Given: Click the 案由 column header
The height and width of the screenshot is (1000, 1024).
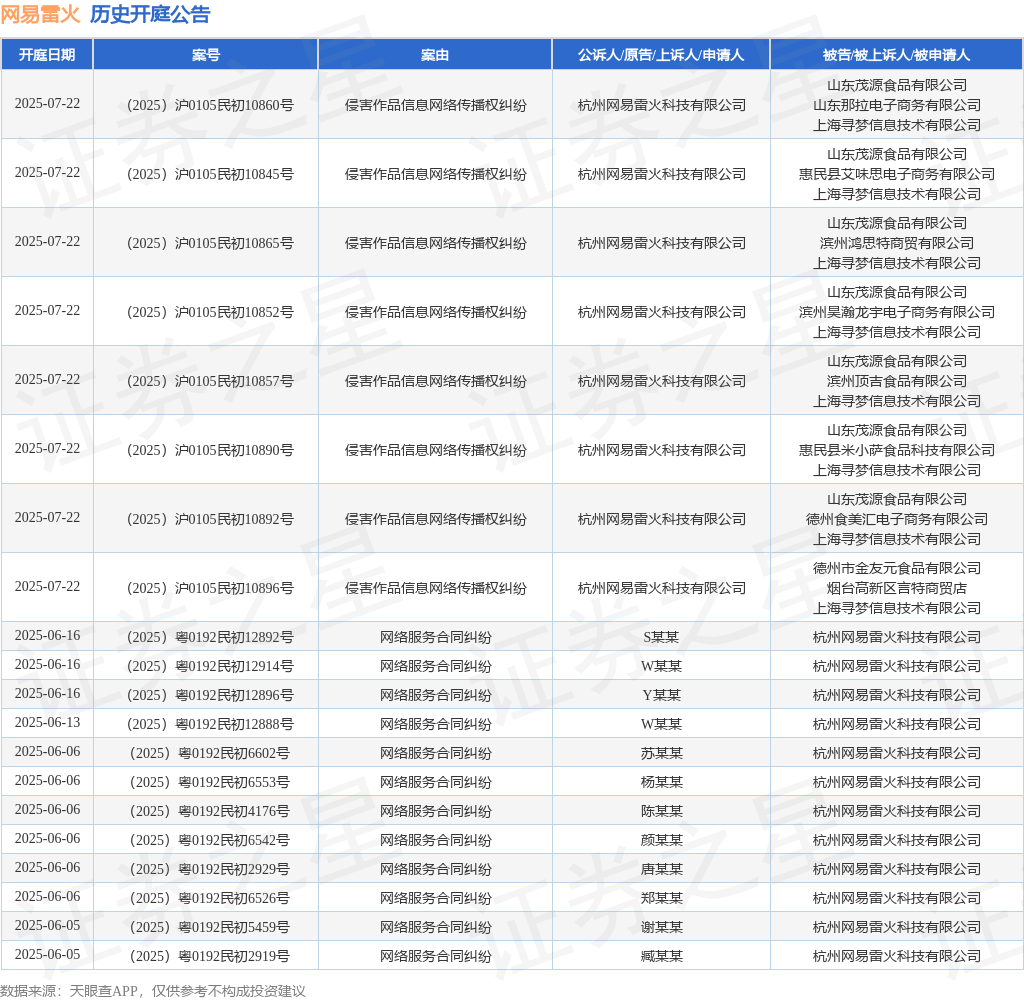Looking at the screenshot, I should coord(435,55).
